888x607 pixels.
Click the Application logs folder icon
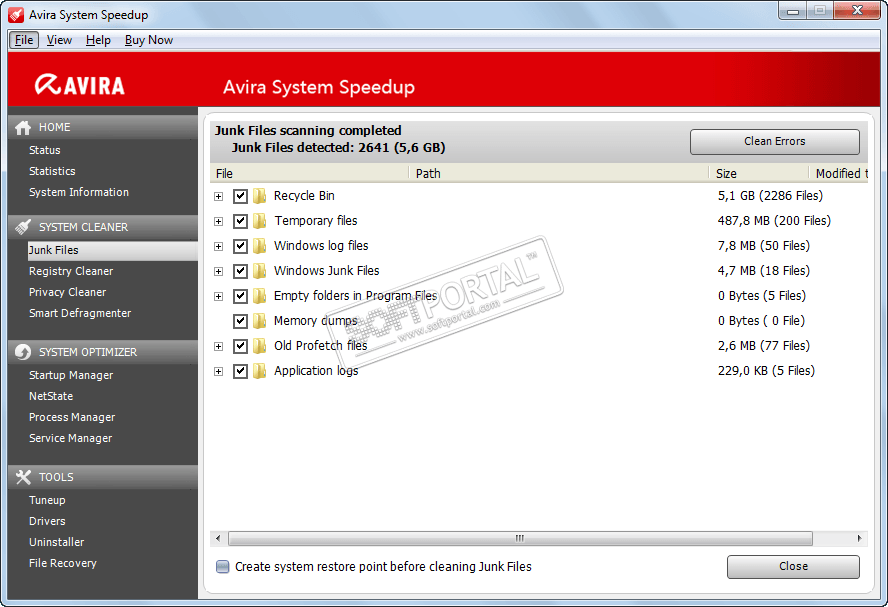[x=259, y=371]
